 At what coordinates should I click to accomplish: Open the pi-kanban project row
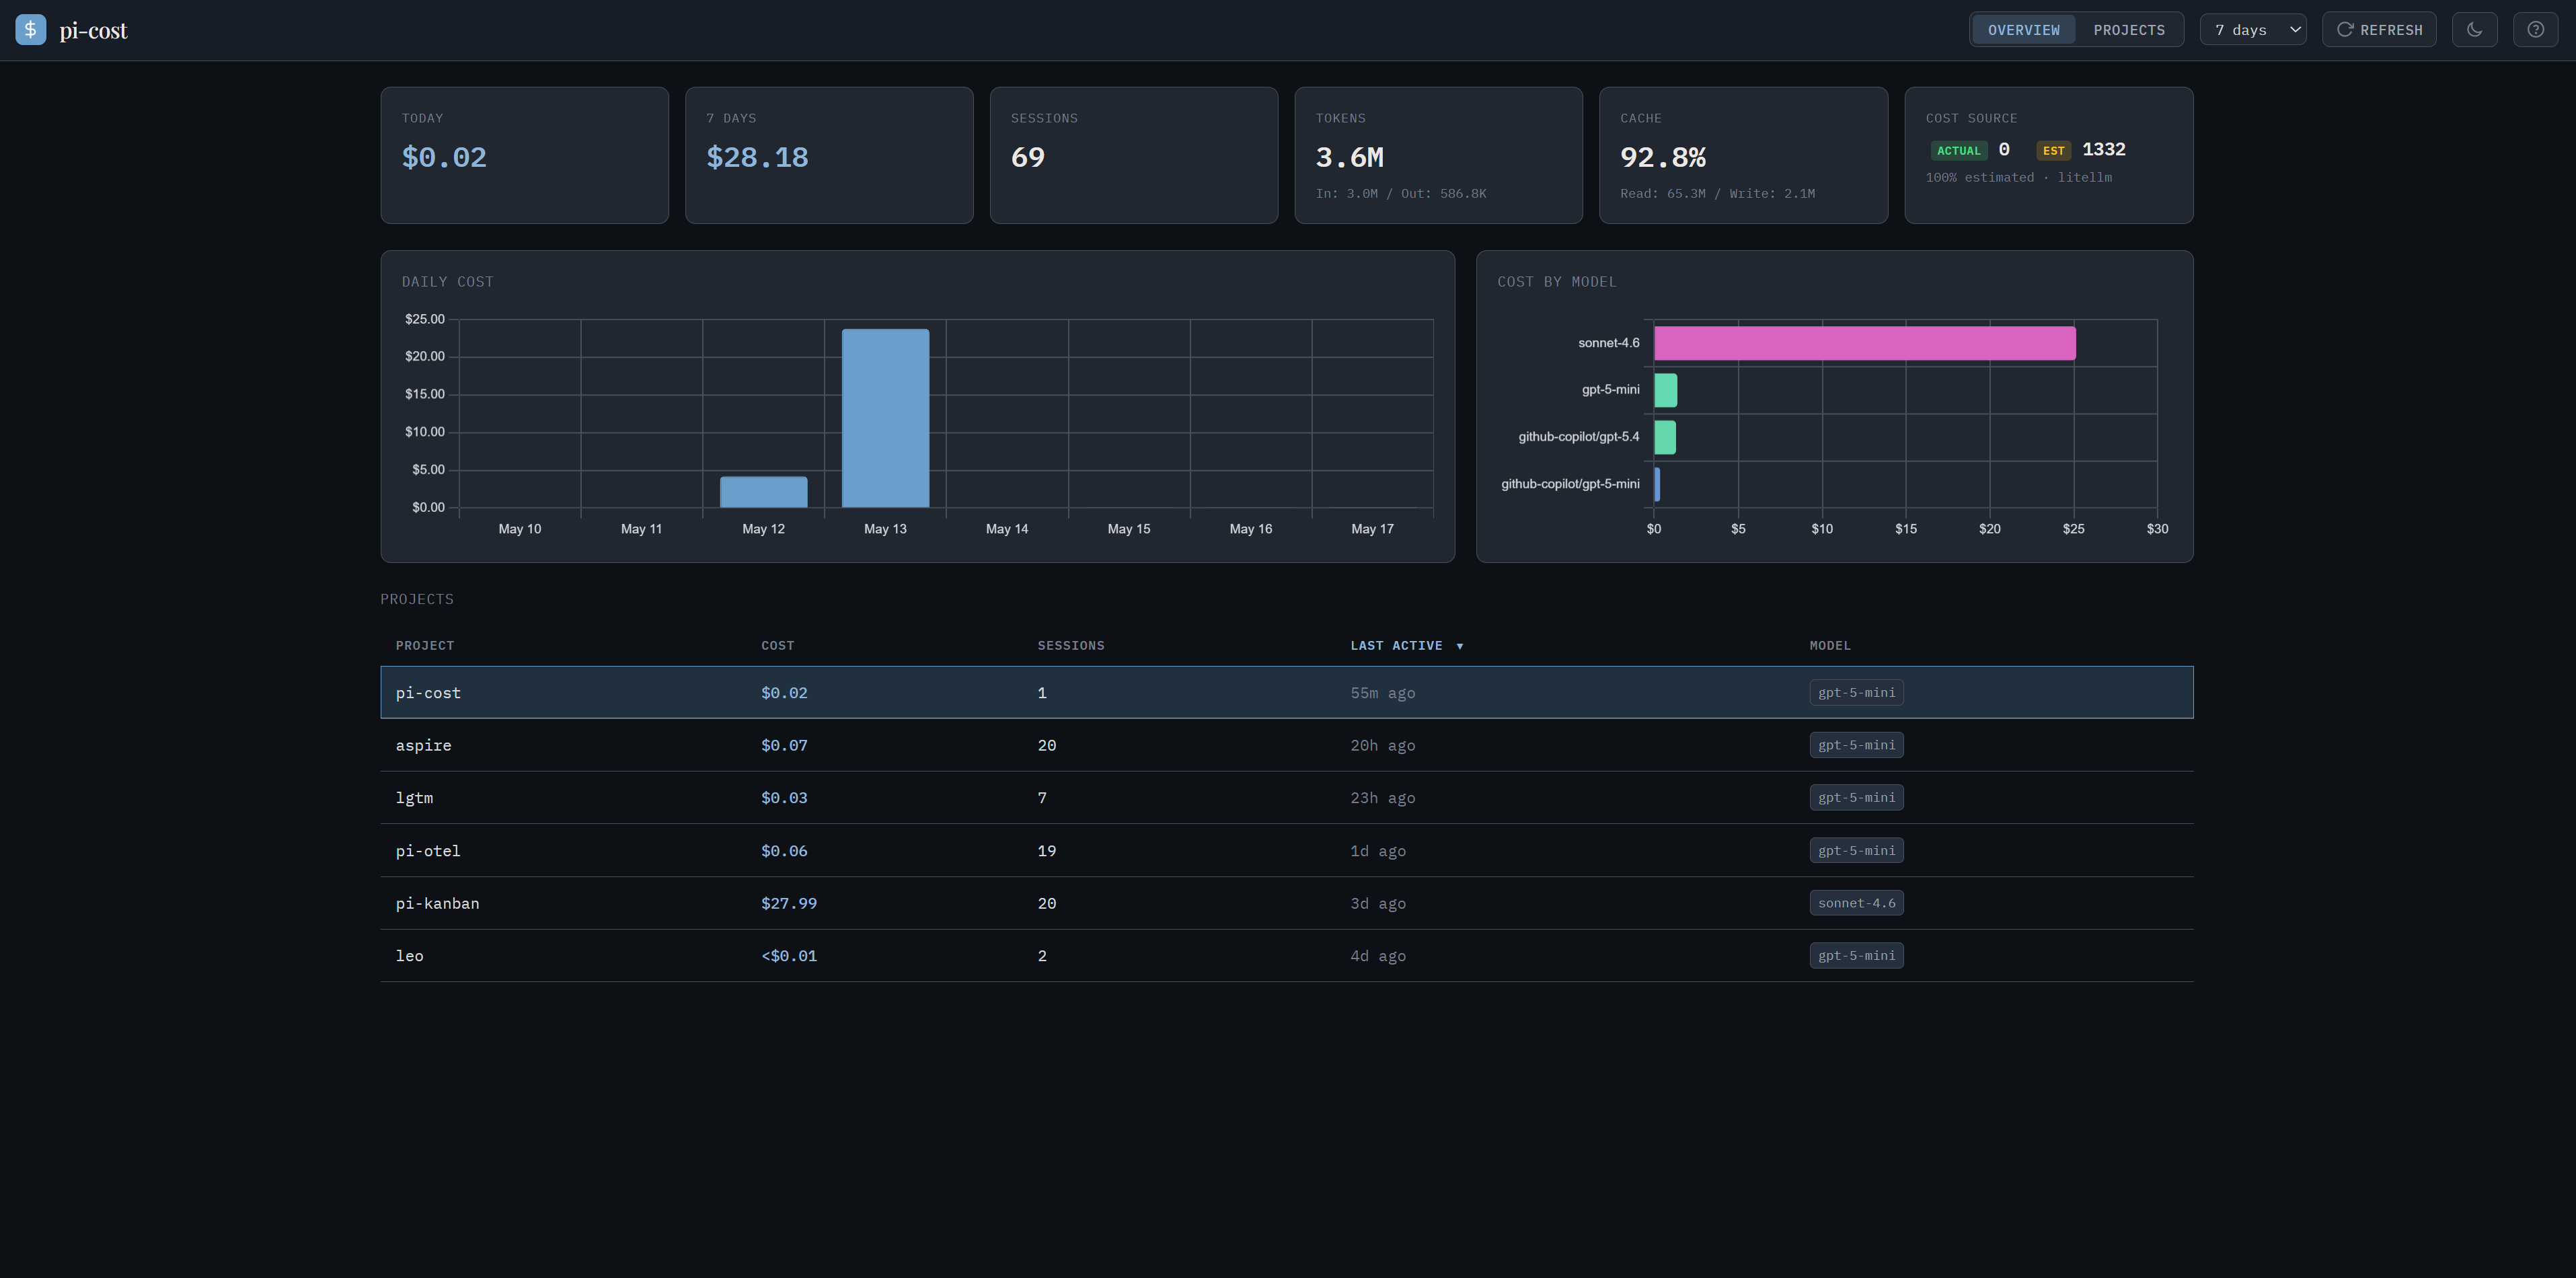pyautogui.click(x=1286, y=903)
